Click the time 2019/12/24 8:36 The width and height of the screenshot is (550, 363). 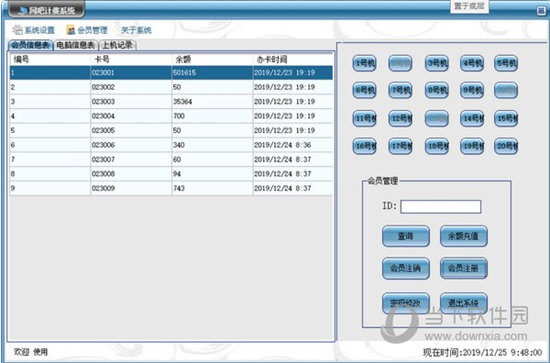(283, 145)
